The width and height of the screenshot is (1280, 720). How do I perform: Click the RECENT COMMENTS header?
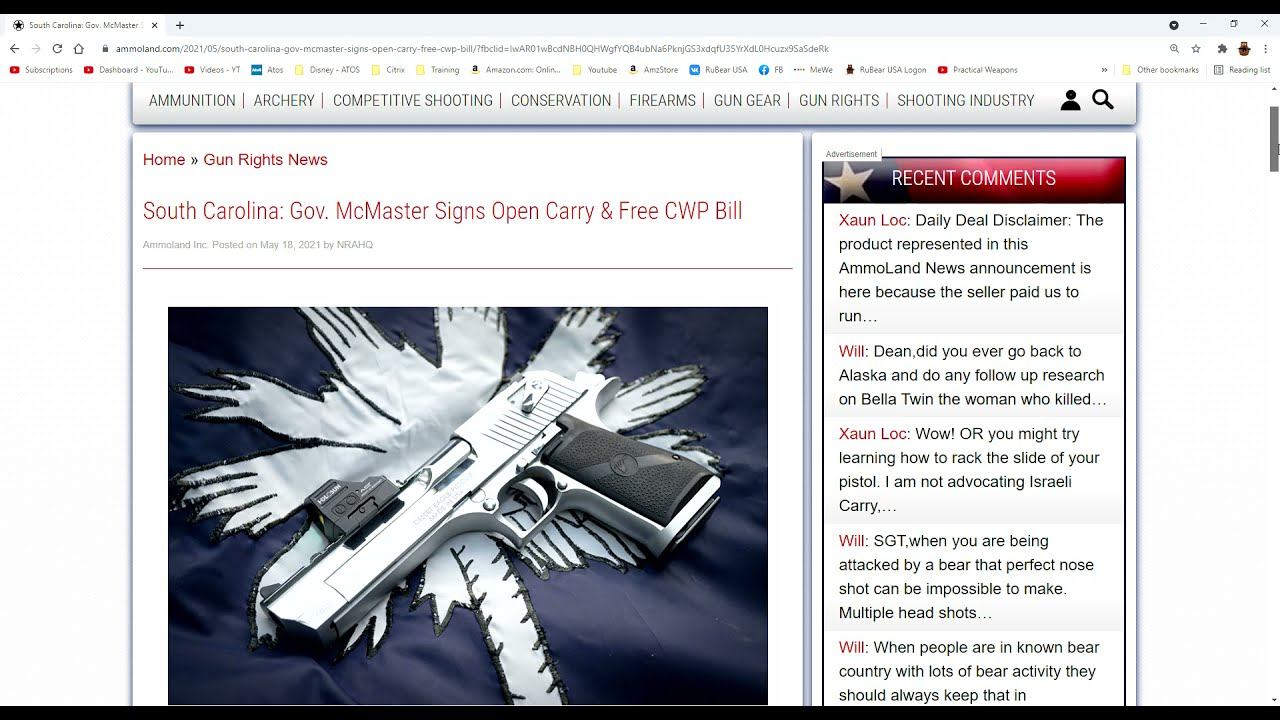point(974,179)
